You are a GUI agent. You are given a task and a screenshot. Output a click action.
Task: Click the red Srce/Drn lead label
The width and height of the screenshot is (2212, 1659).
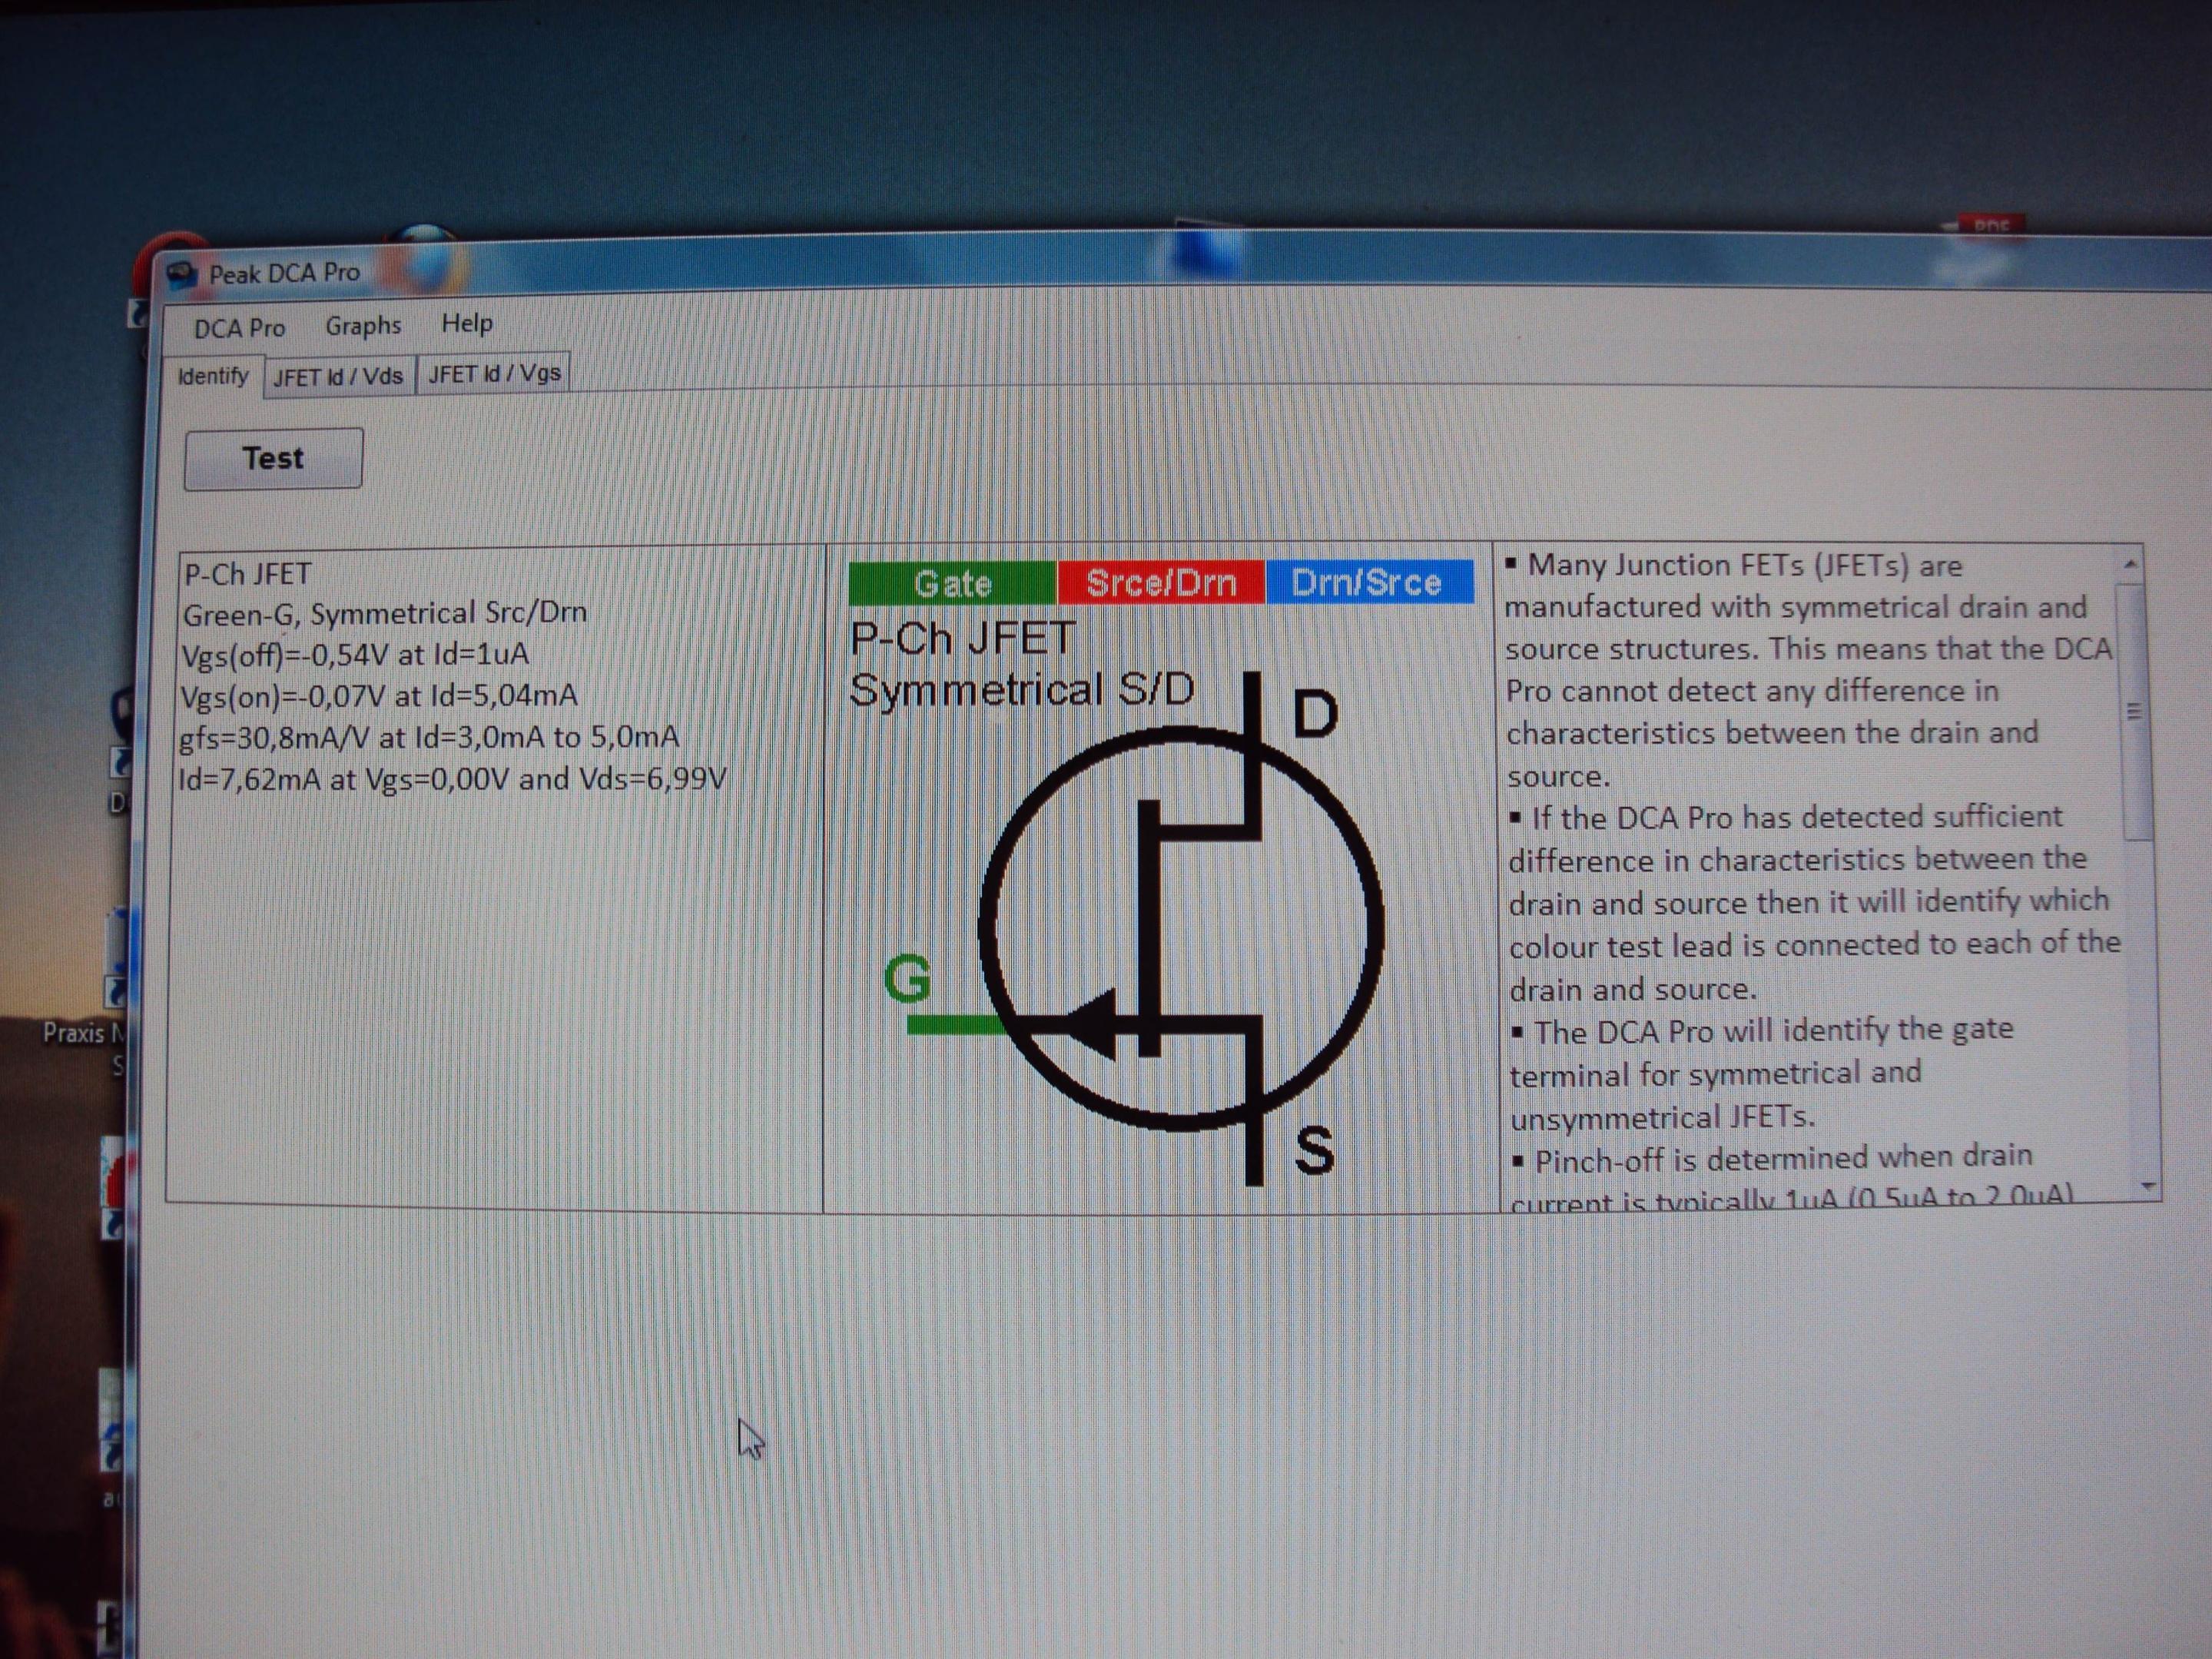pos(1161,583)
